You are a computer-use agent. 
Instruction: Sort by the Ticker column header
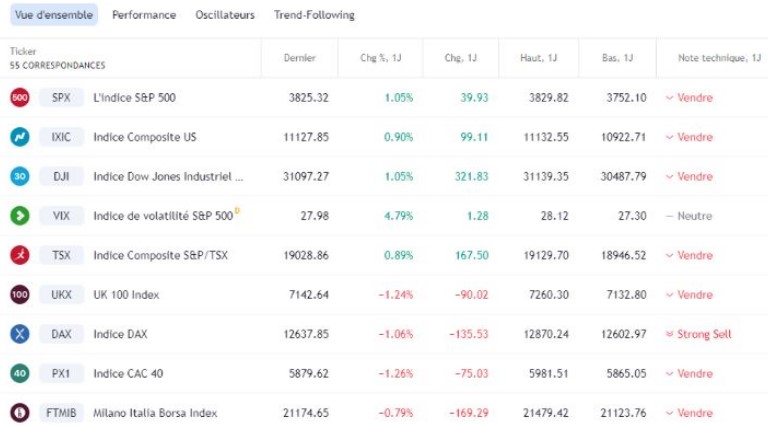pyautogui.click(x=23, y=50)
